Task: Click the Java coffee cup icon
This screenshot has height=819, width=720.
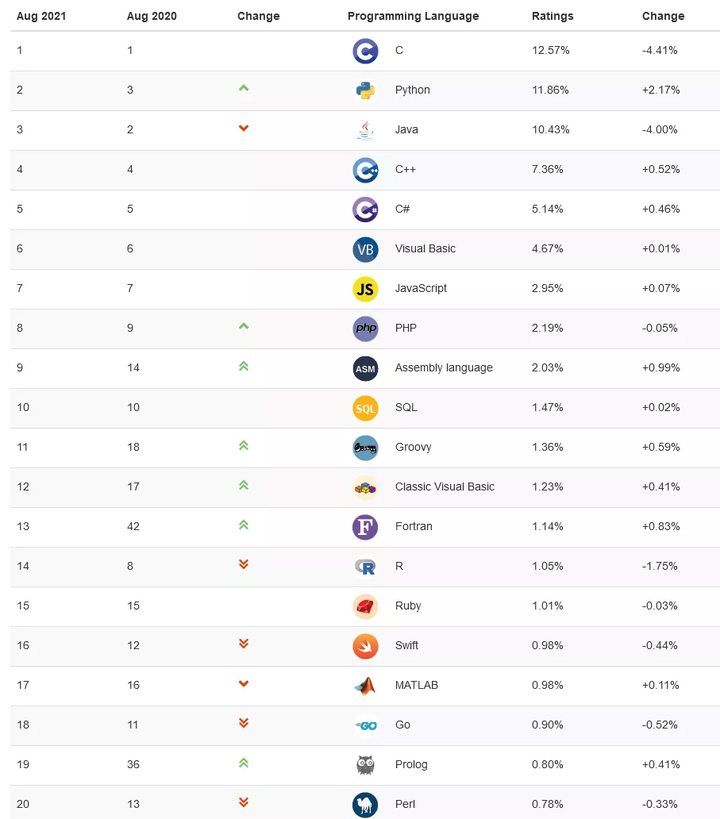Action: point(365,130)
